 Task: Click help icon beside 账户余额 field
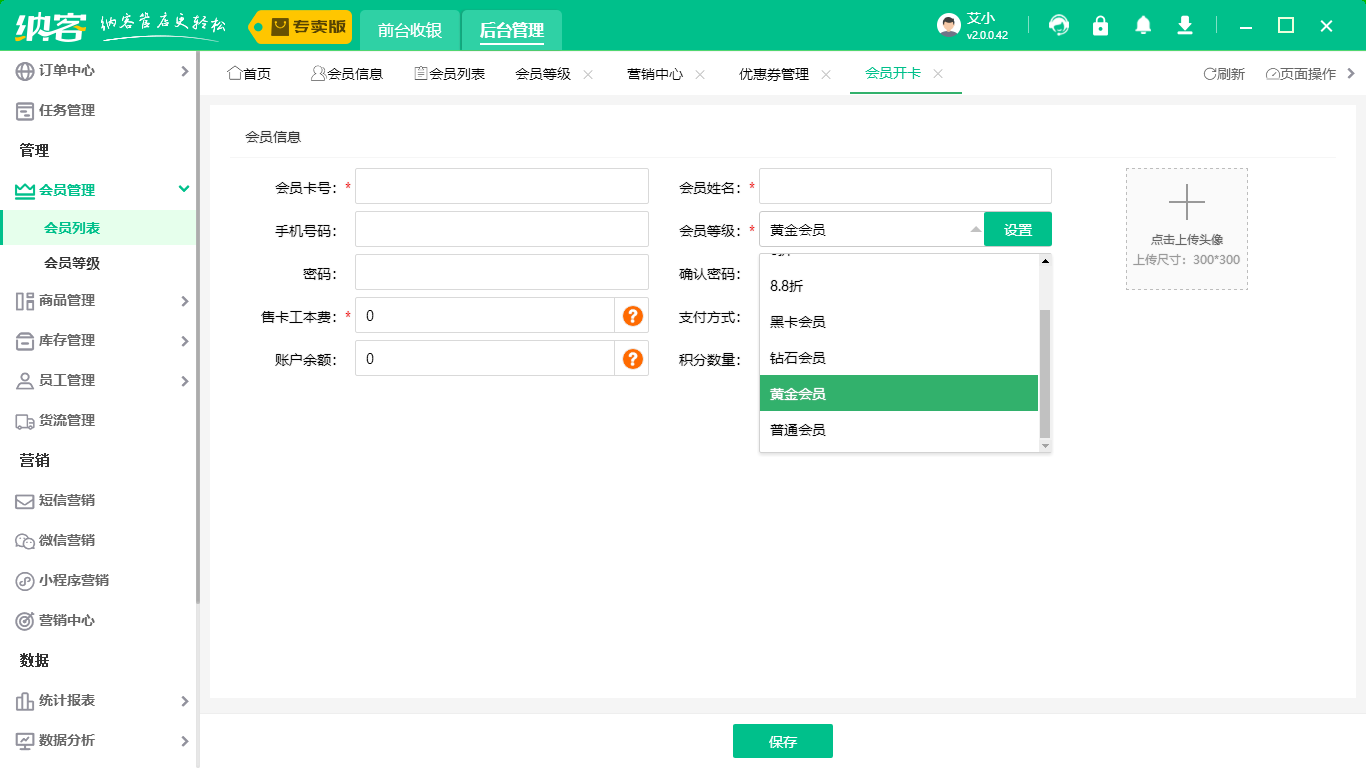tap(632, 359)
